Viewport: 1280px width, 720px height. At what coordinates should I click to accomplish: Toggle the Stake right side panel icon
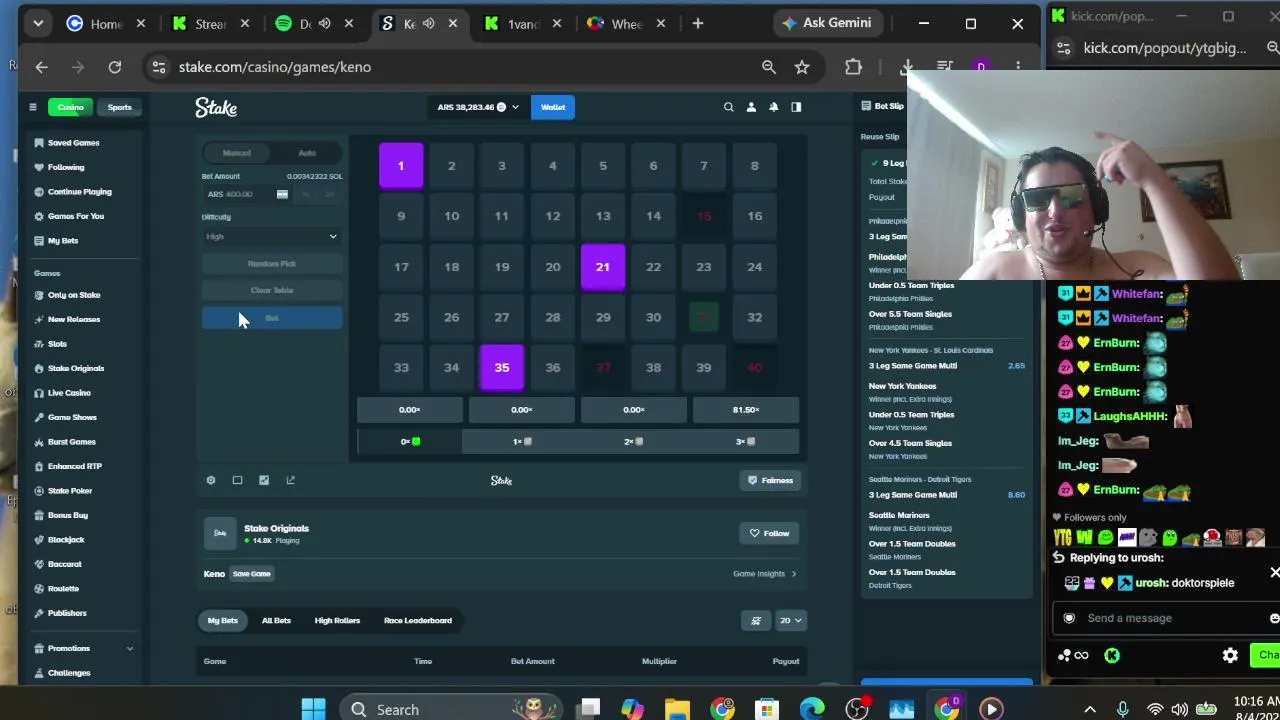796,107
